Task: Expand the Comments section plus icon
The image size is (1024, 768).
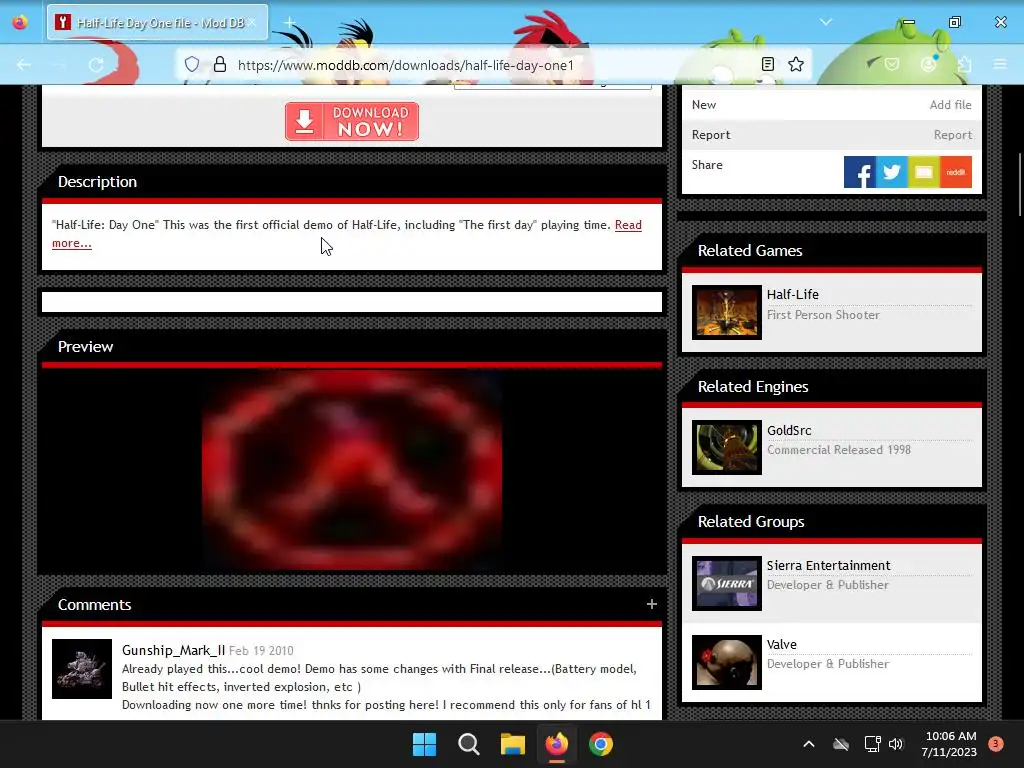Action: [651, 604]
